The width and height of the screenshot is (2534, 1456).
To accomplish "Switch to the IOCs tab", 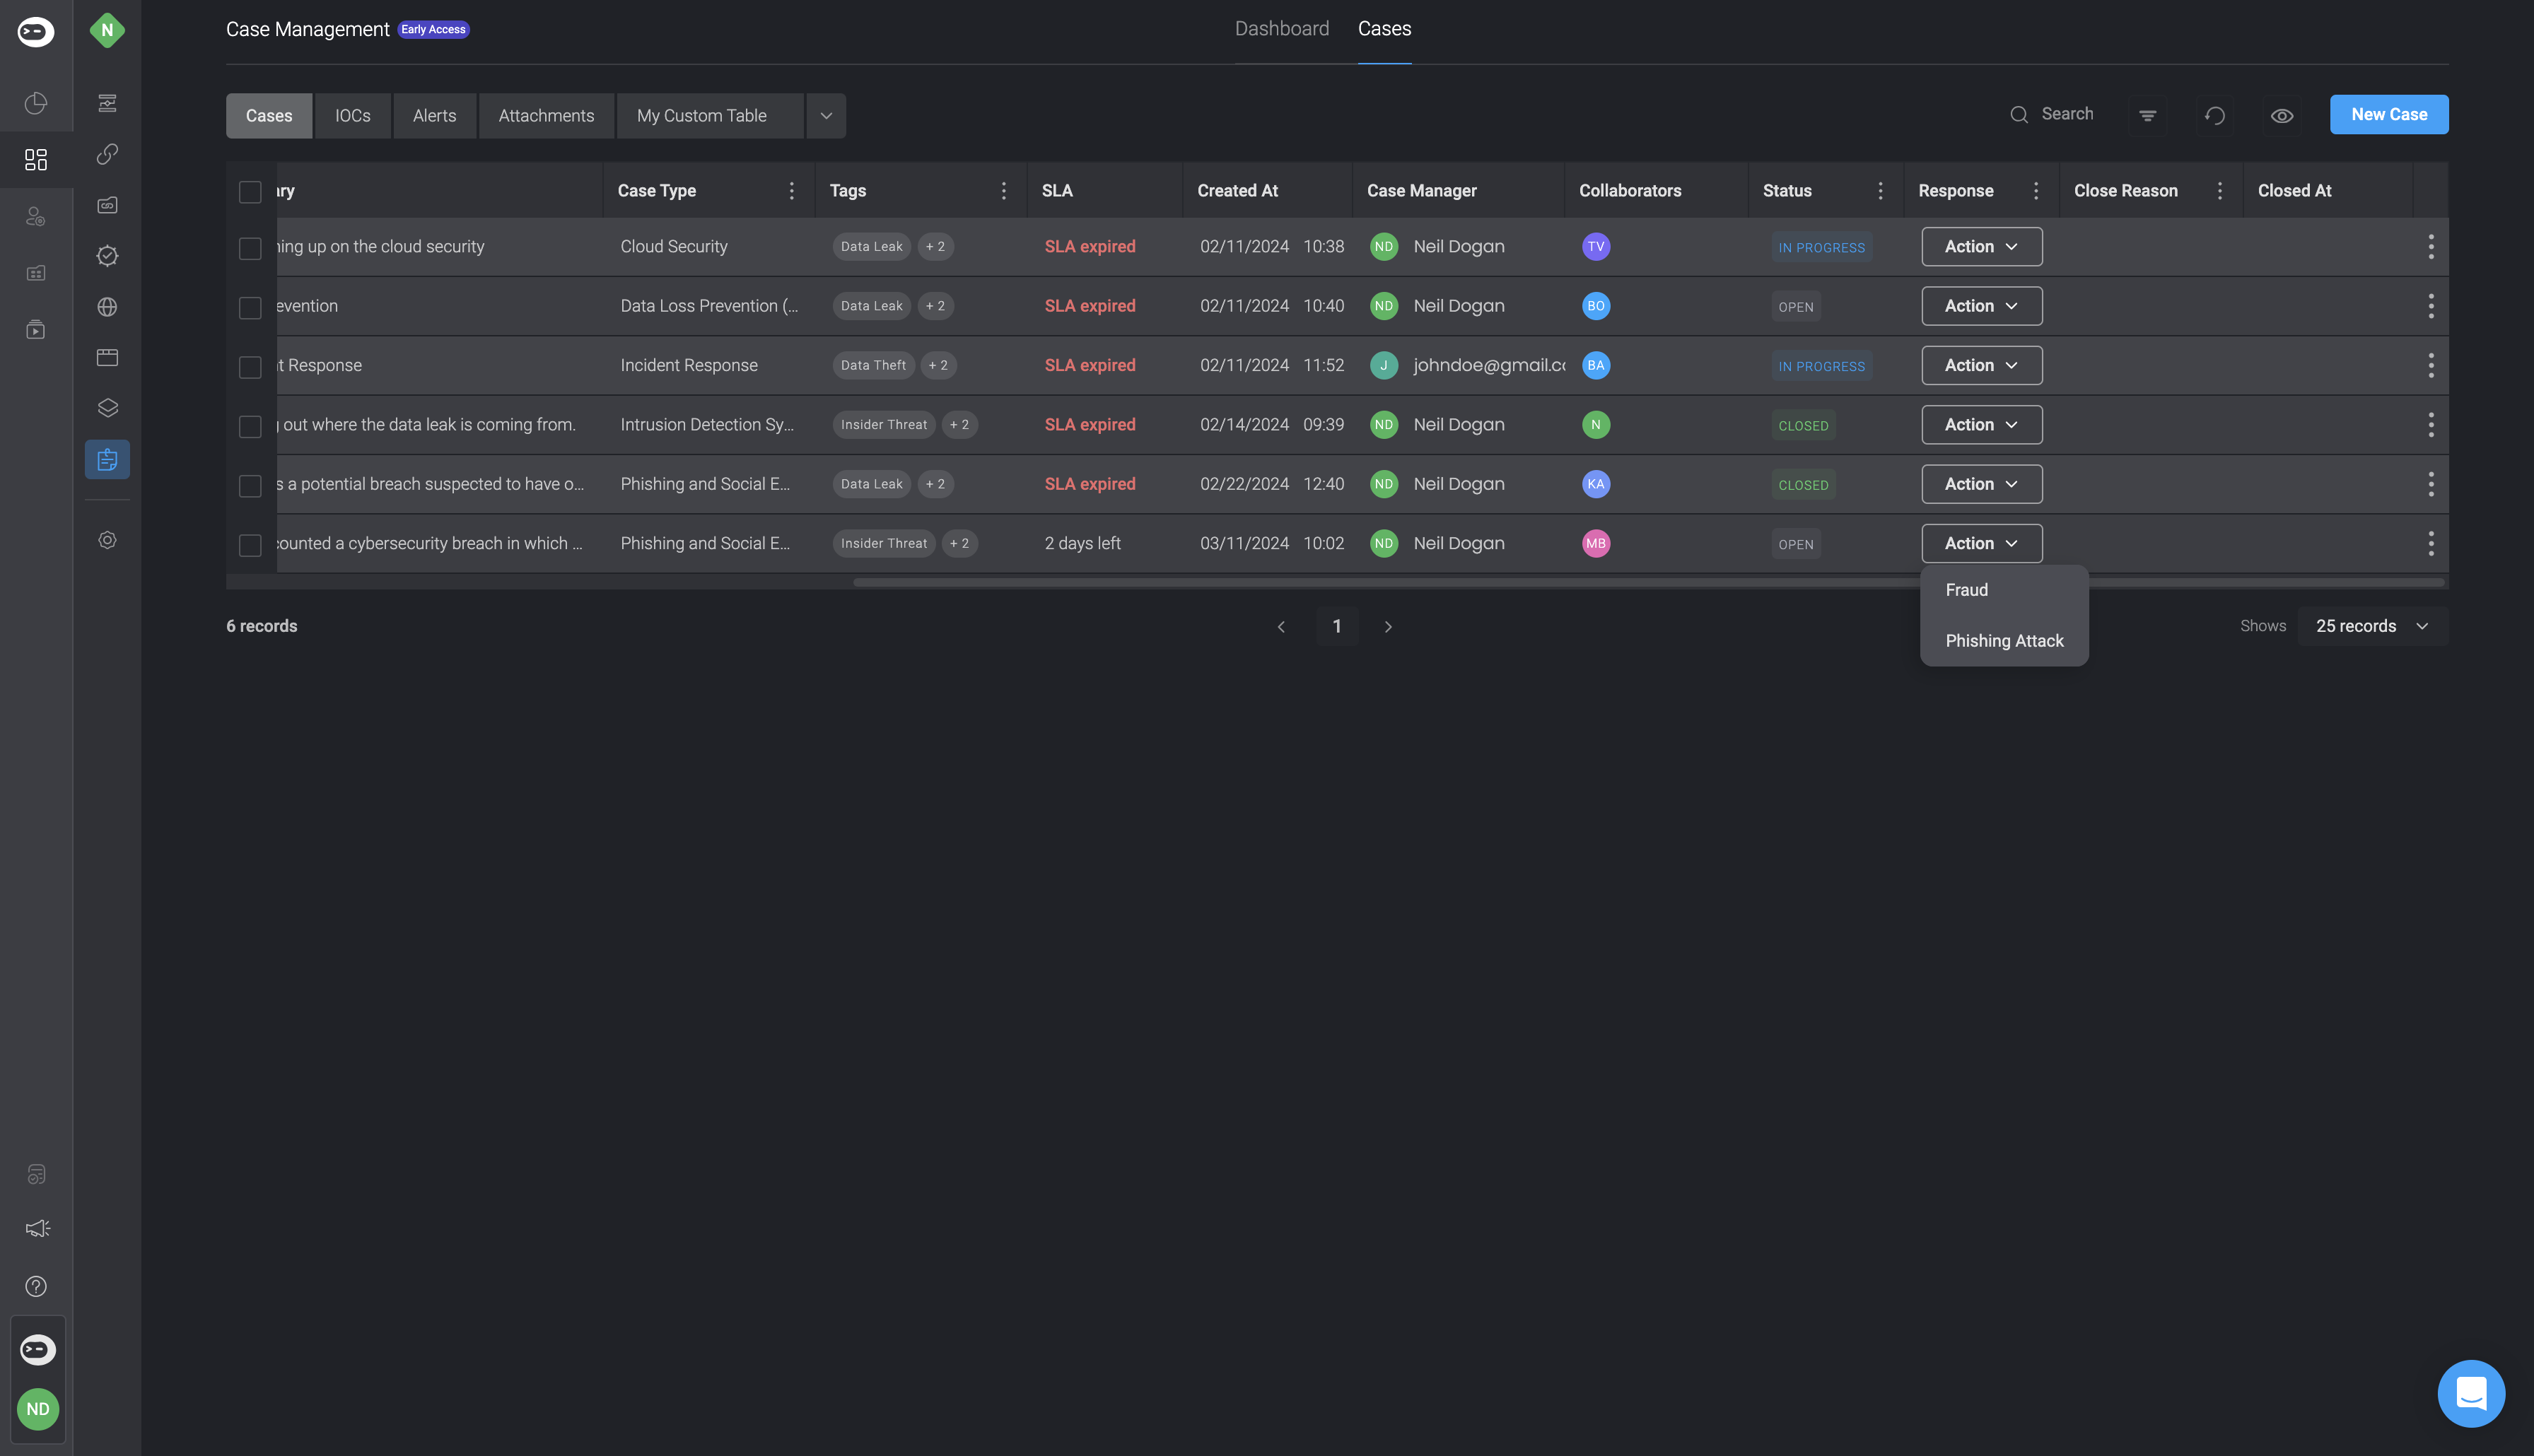I will [x=352, y=116].
